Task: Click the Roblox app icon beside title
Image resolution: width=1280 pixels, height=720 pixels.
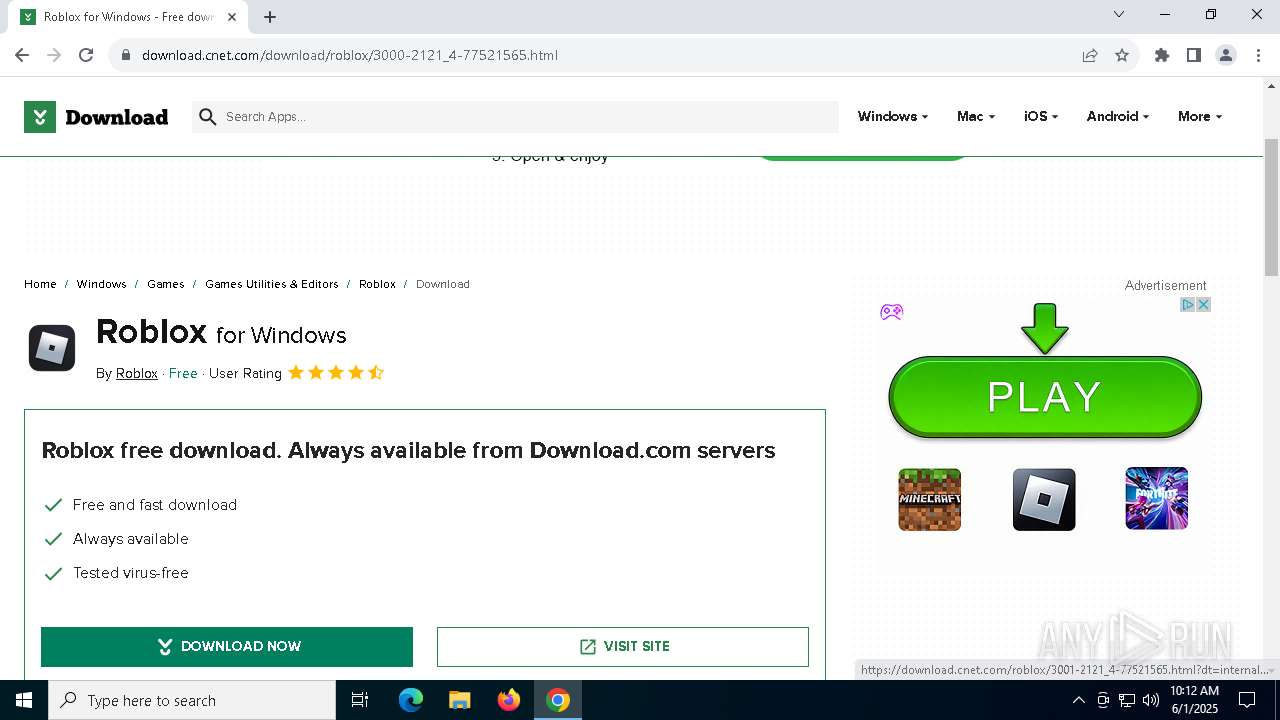Action: point(52,348)
